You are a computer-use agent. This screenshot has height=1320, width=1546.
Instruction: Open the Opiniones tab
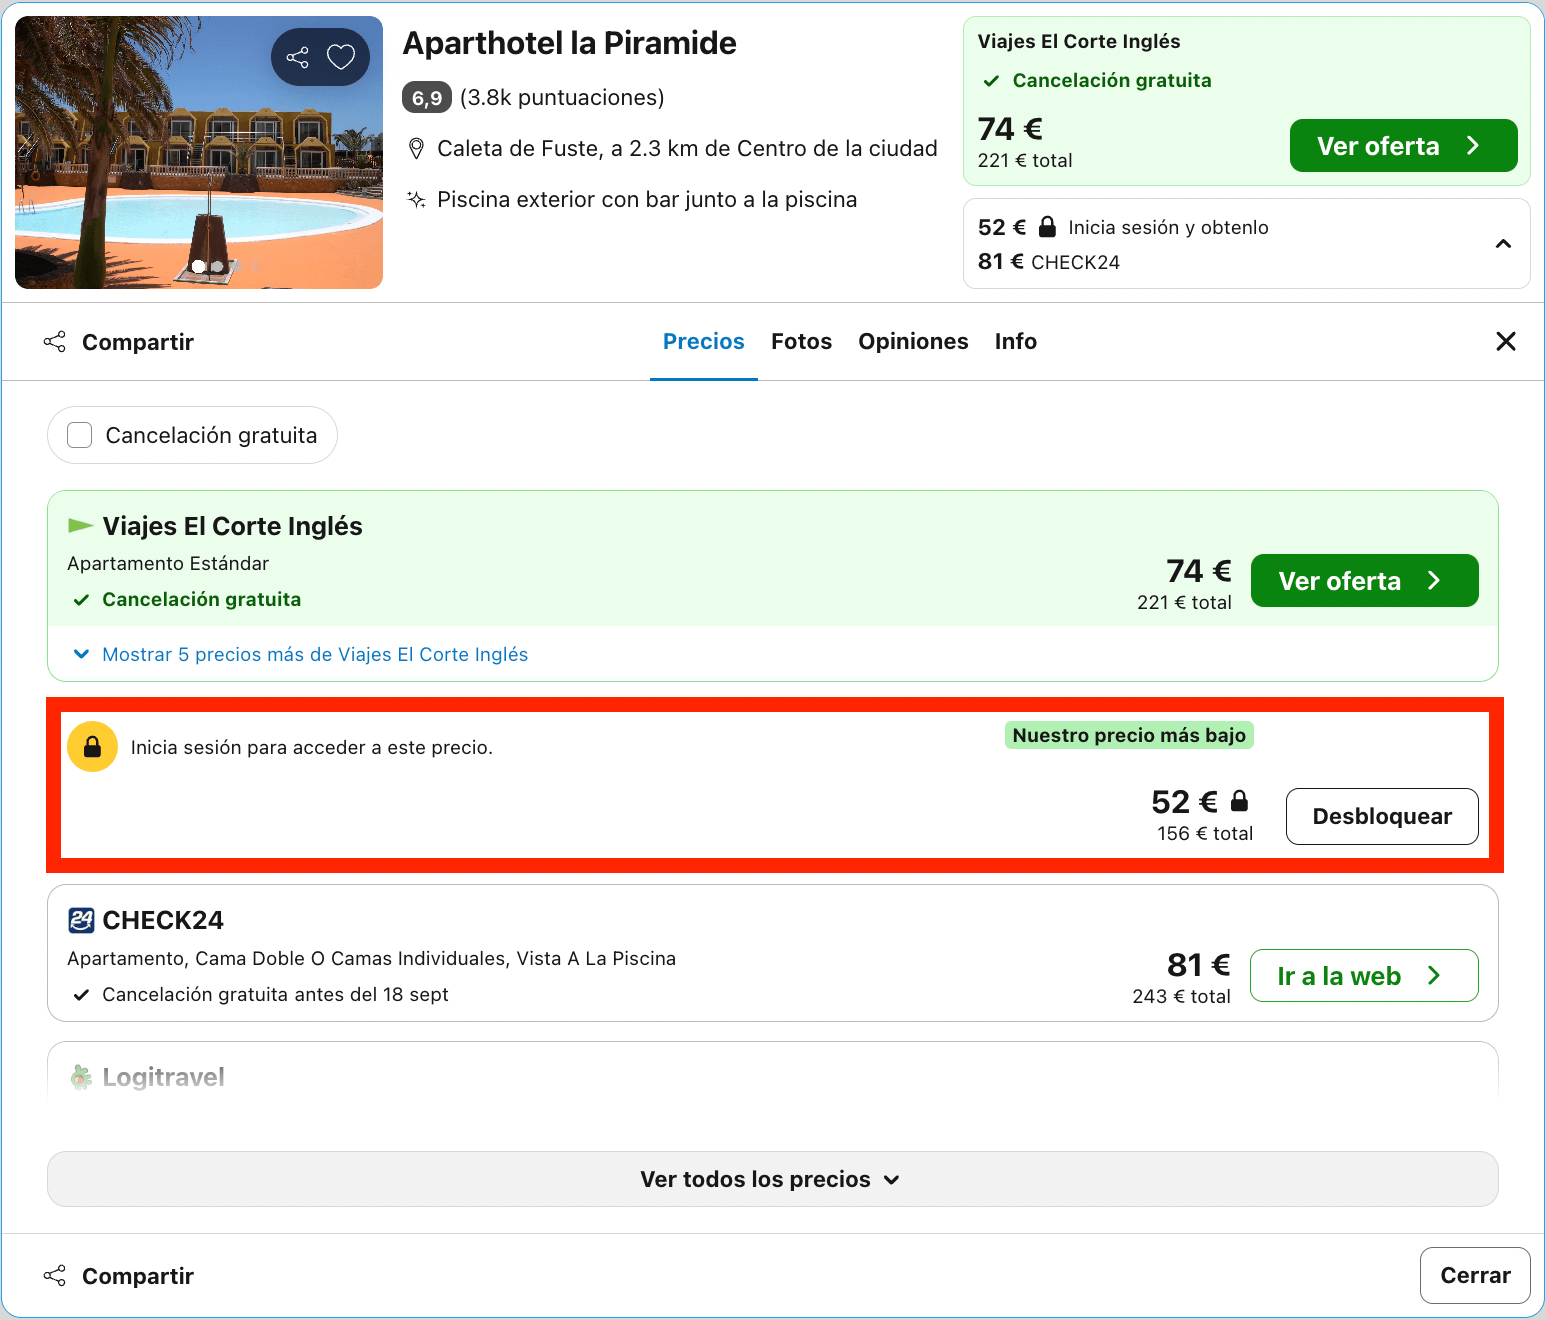click(913, 342)
